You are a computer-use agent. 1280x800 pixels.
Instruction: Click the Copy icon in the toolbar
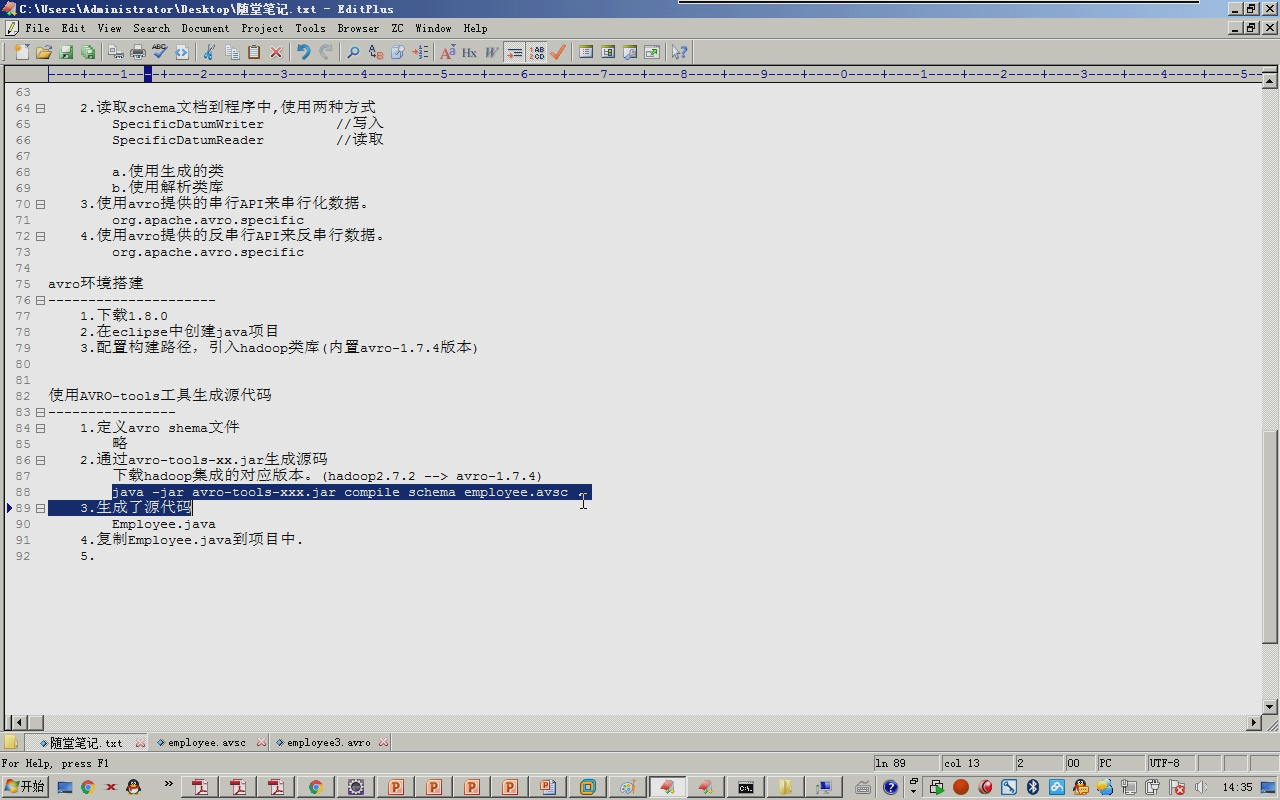coord(232,52)
